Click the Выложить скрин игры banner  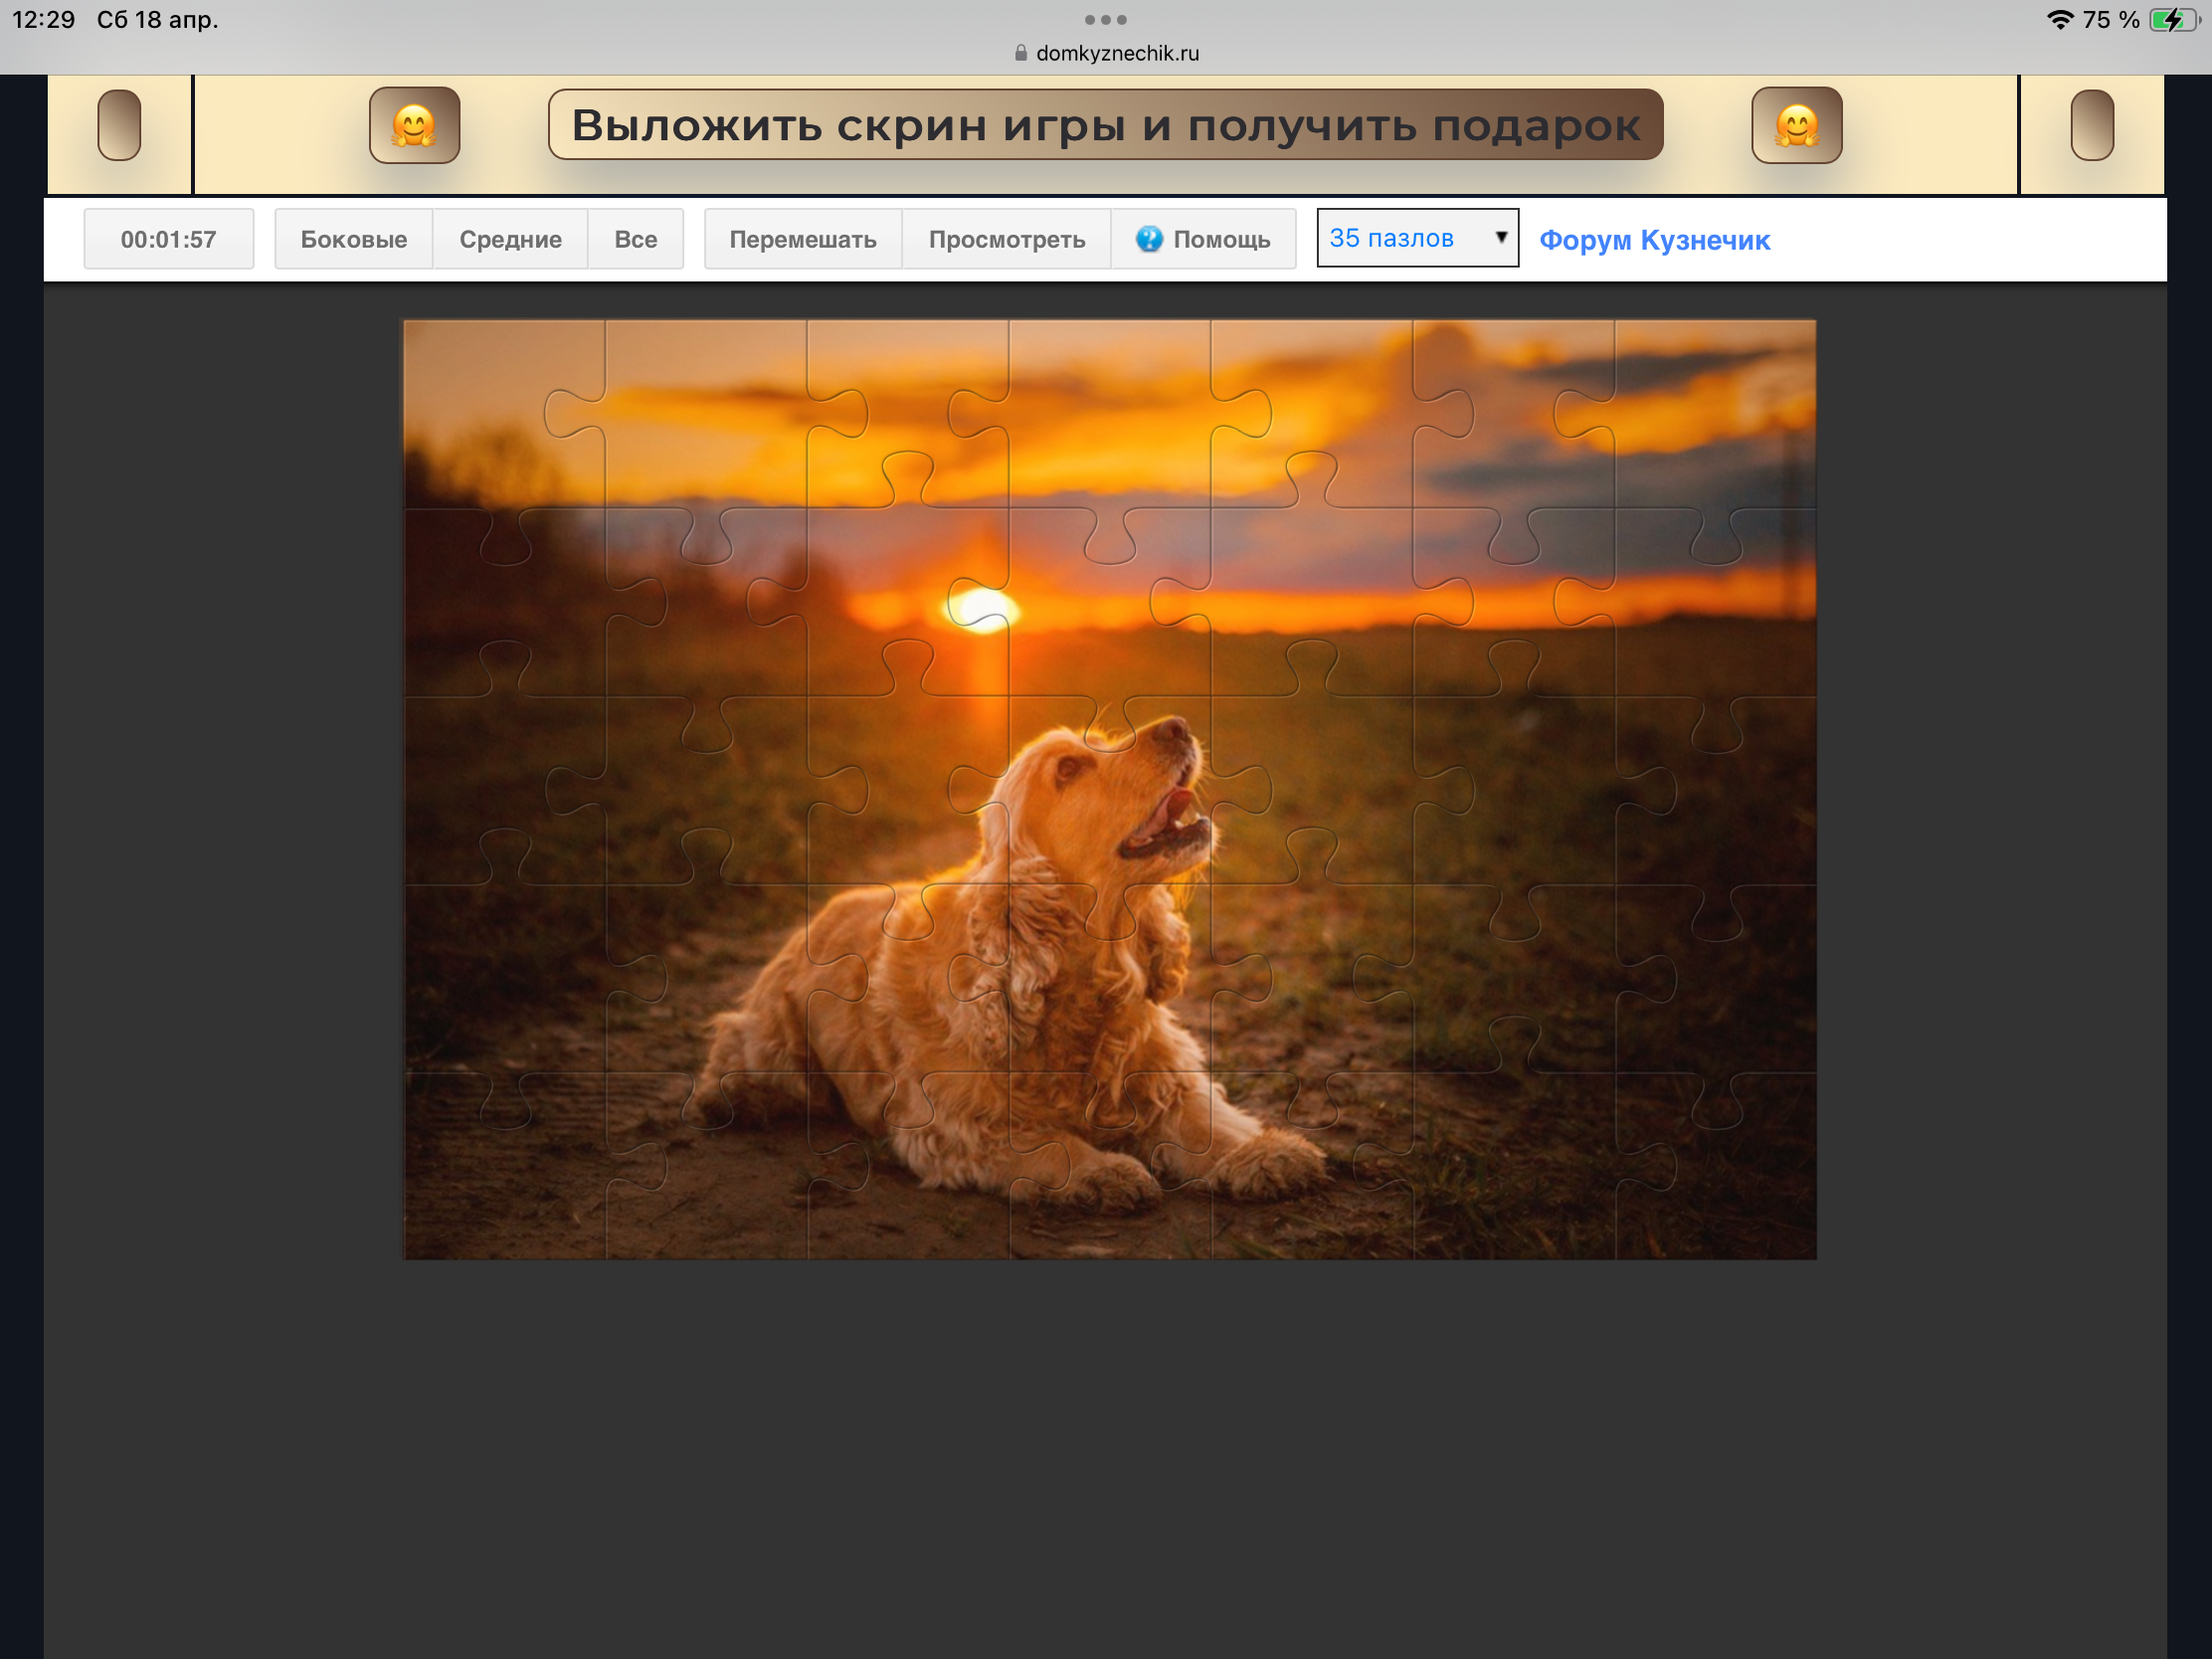click(x=1105, y=125)
